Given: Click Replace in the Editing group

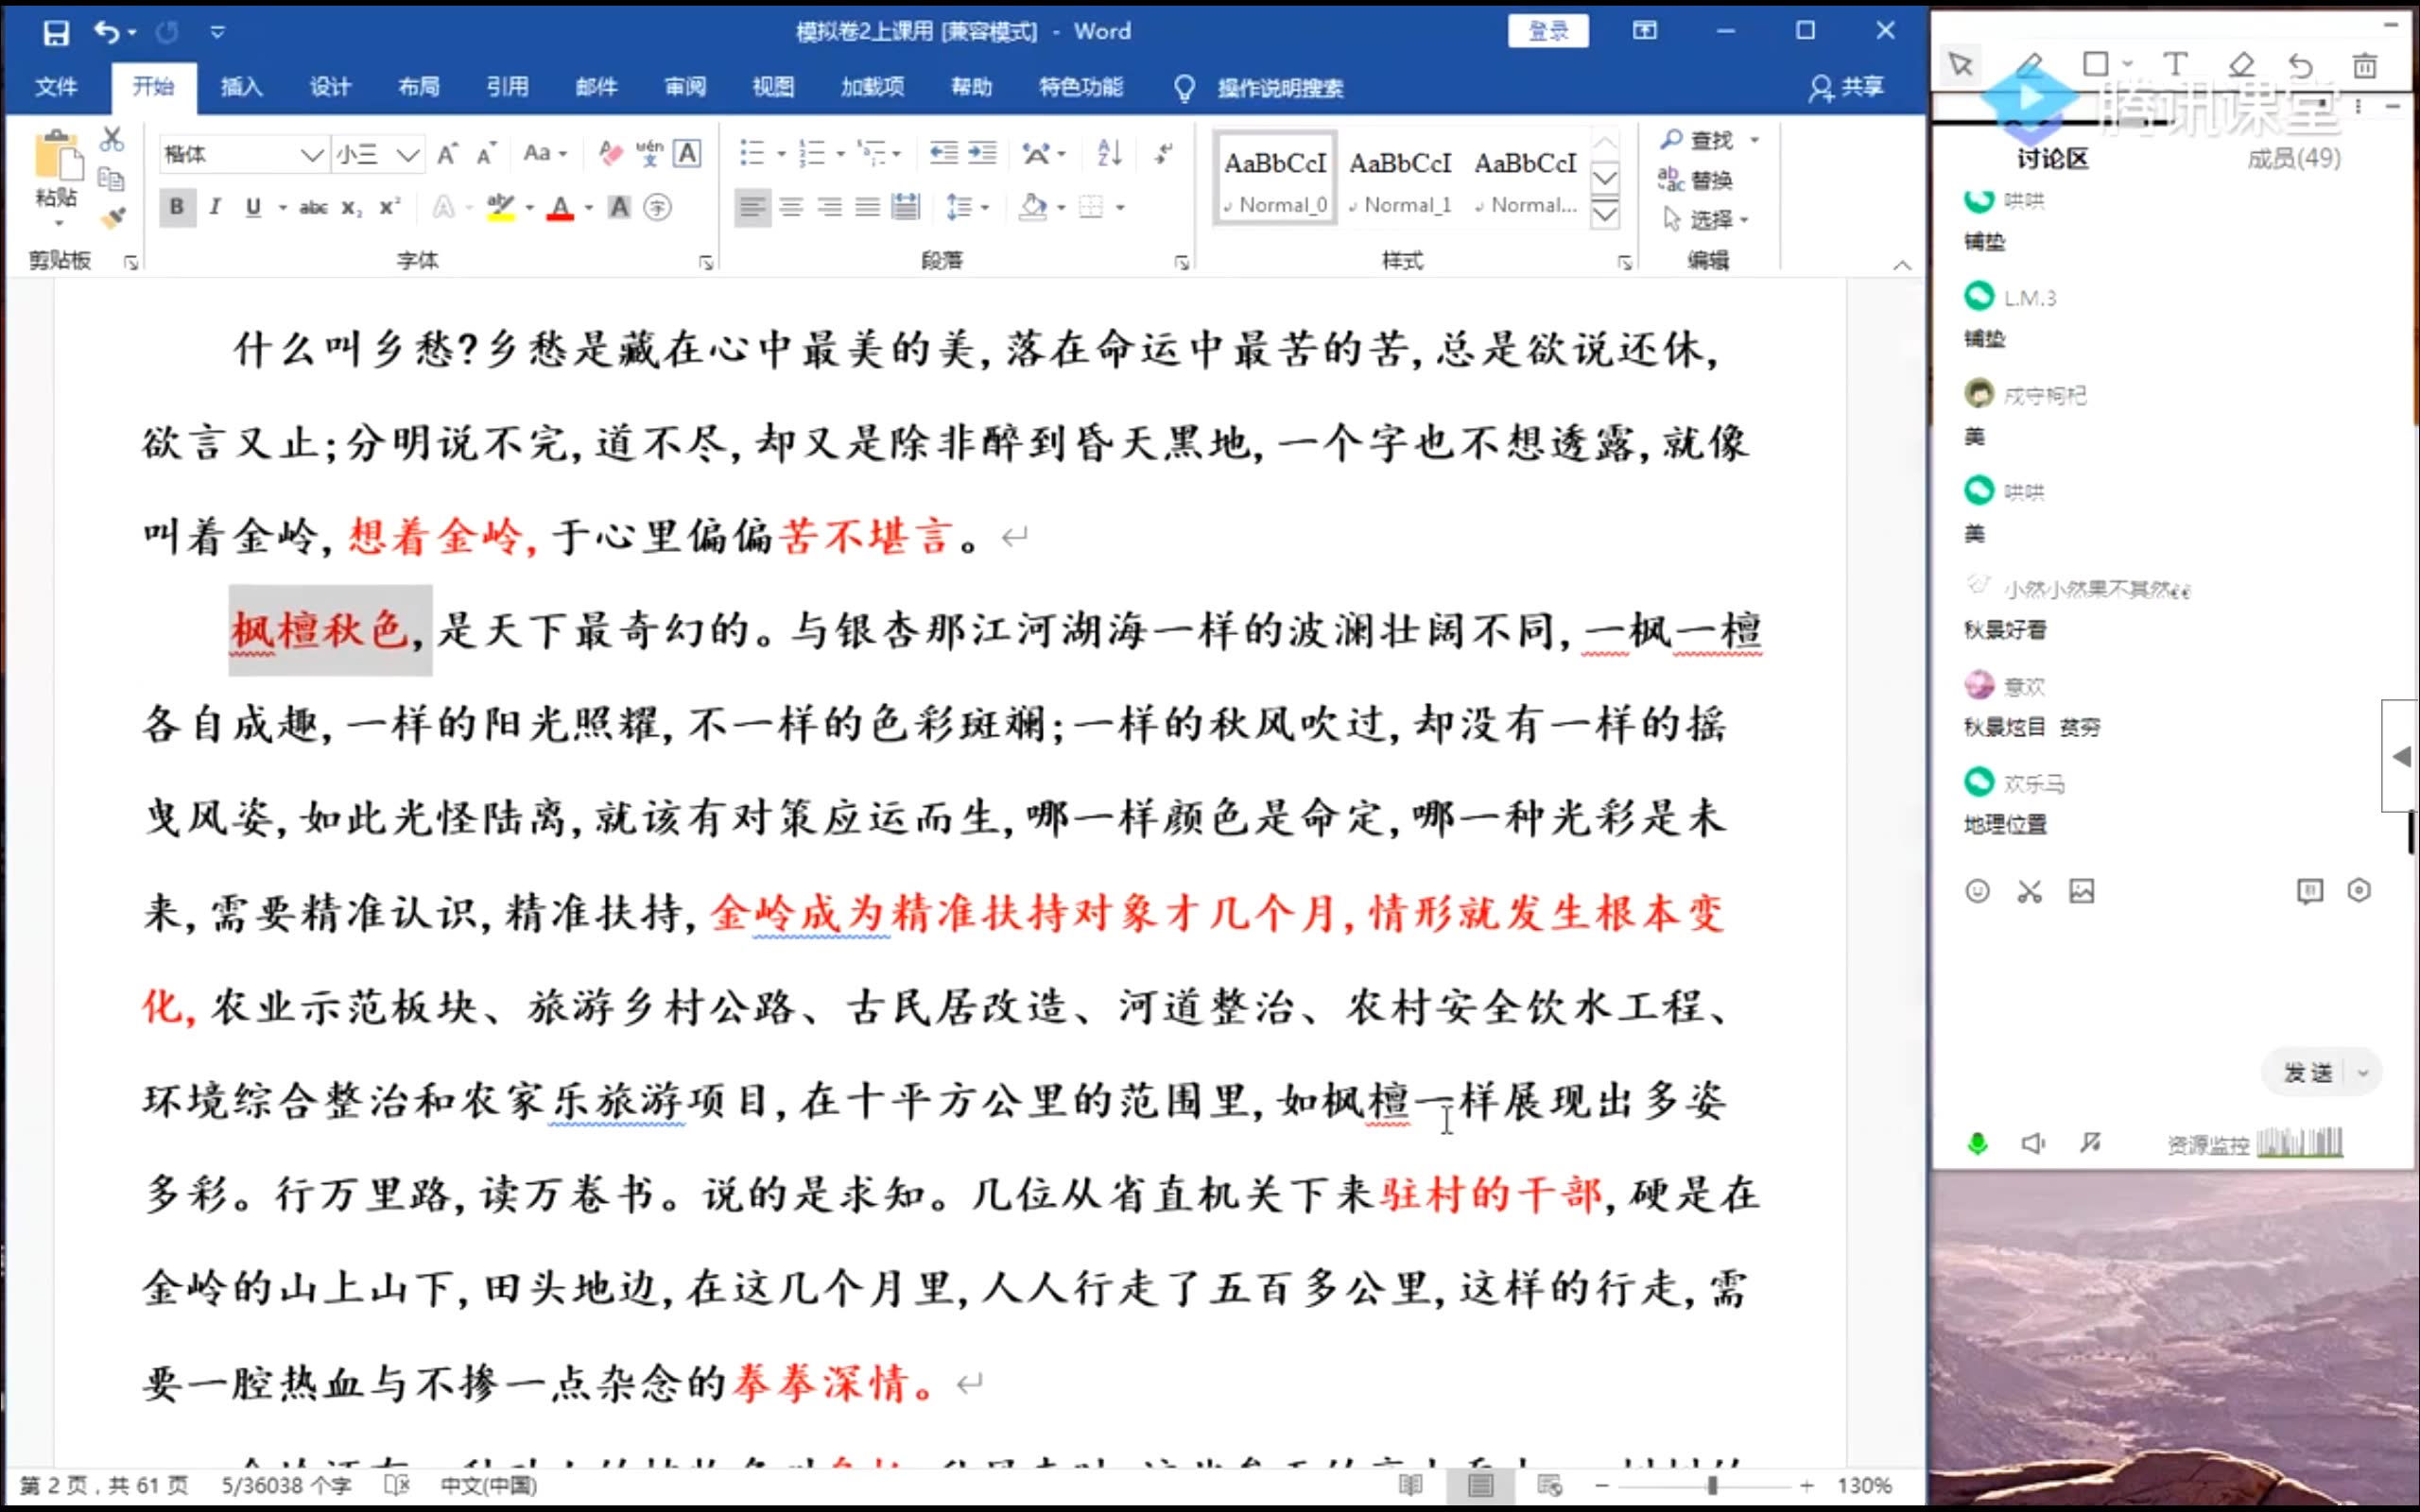Looking at the screenshot, I should pos(1695,180).
